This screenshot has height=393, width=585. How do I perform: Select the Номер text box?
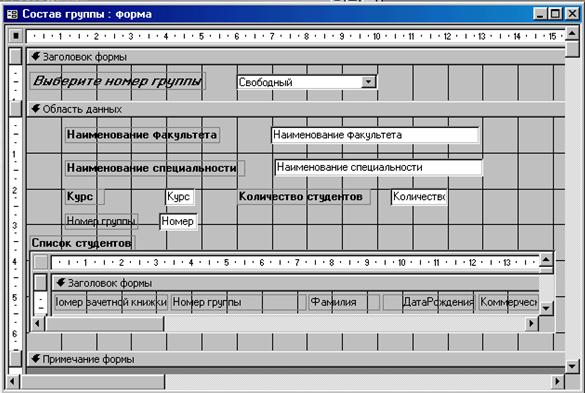[178, 221]
